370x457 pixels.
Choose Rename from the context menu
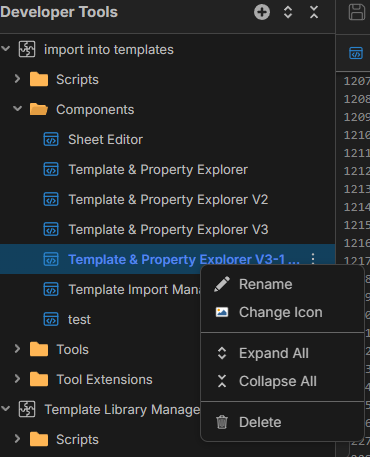282,284
